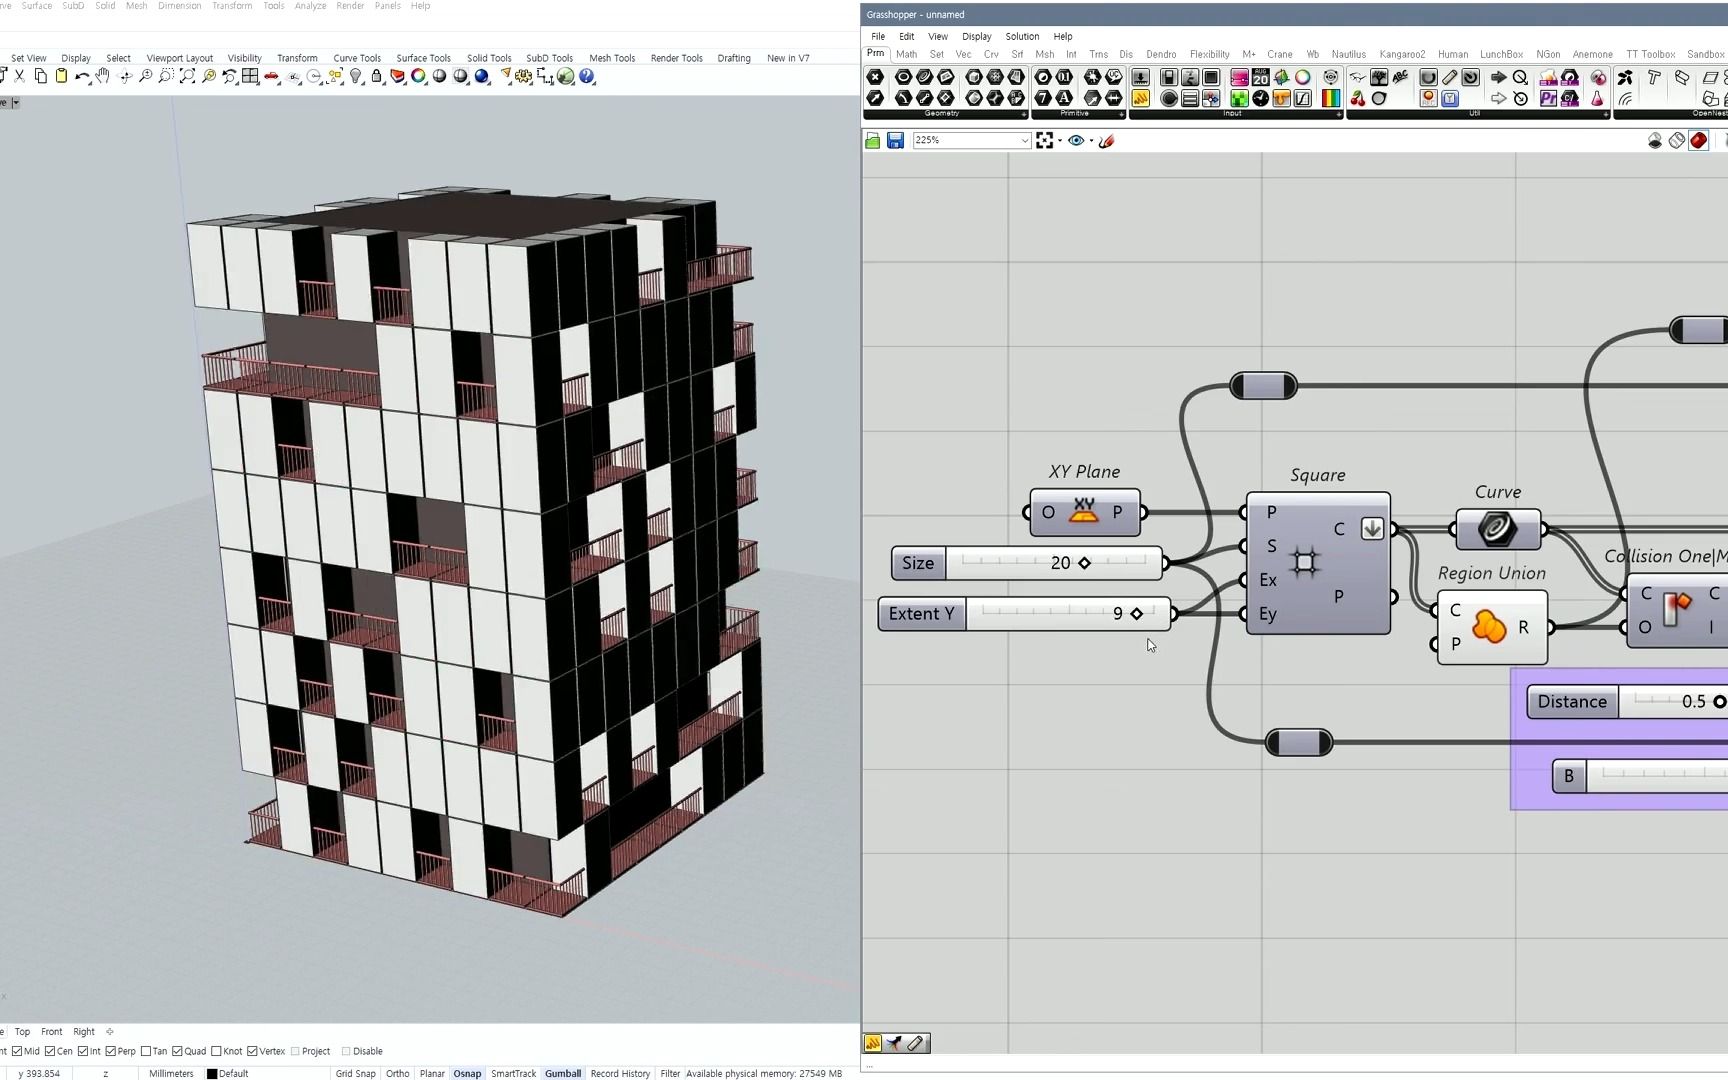Save the Grasshopper file with floppy icon
The height and width of the screenshot is (1080, 1728).
(895, 141)
